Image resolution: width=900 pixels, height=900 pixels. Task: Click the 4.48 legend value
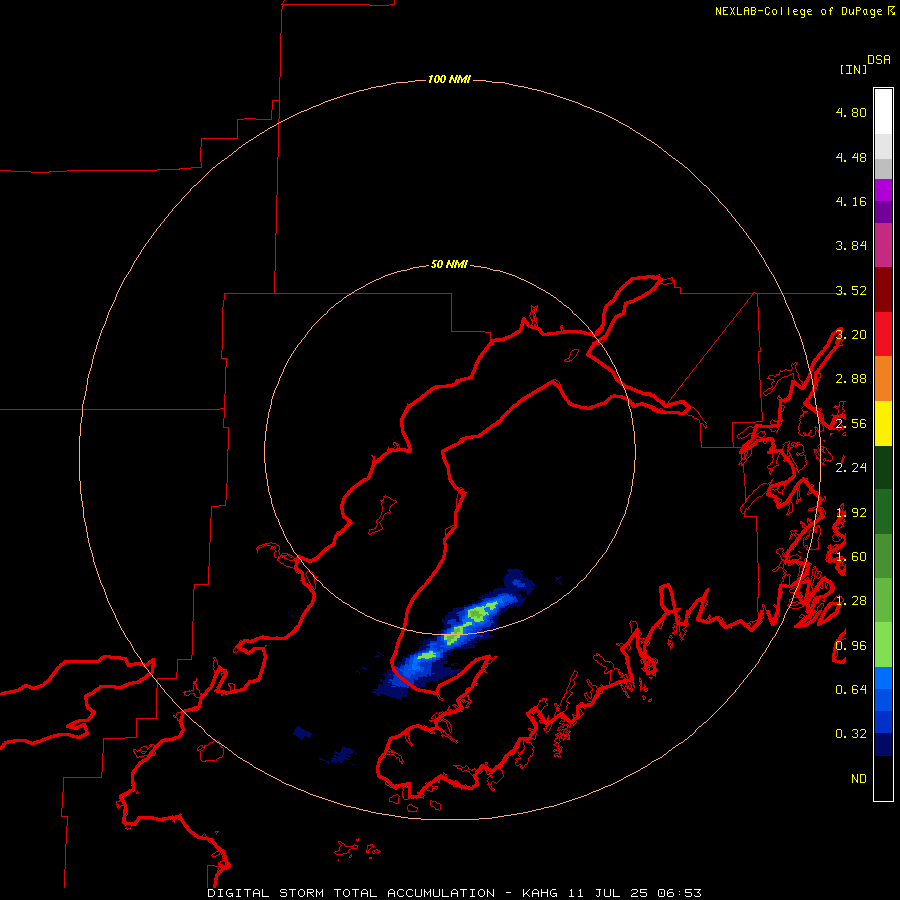point(851,157)
